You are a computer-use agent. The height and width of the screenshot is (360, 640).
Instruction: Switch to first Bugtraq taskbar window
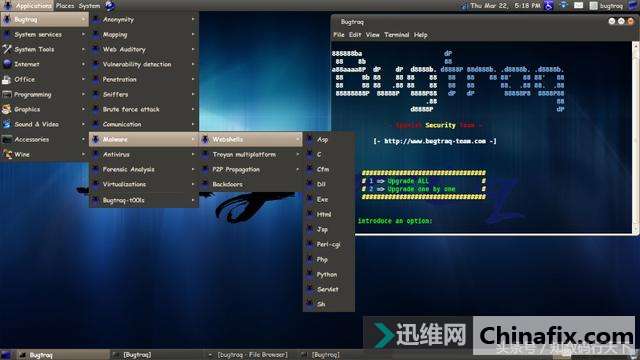pos(63,355)
